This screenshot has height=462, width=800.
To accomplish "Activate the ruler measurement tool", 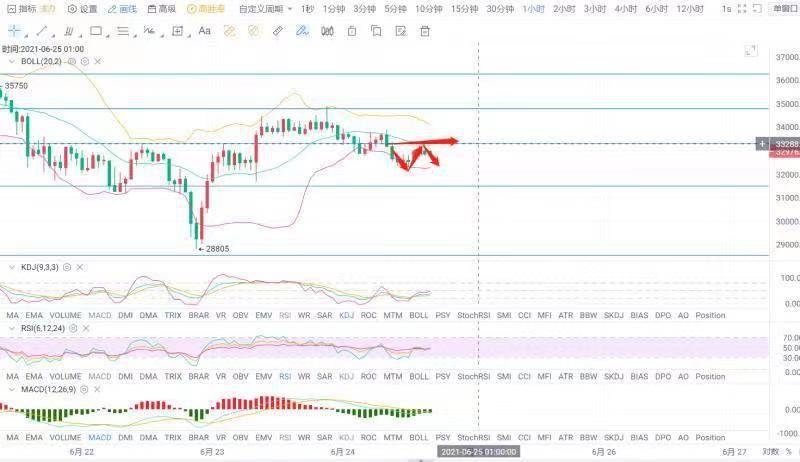I will [x=279, y=31].
